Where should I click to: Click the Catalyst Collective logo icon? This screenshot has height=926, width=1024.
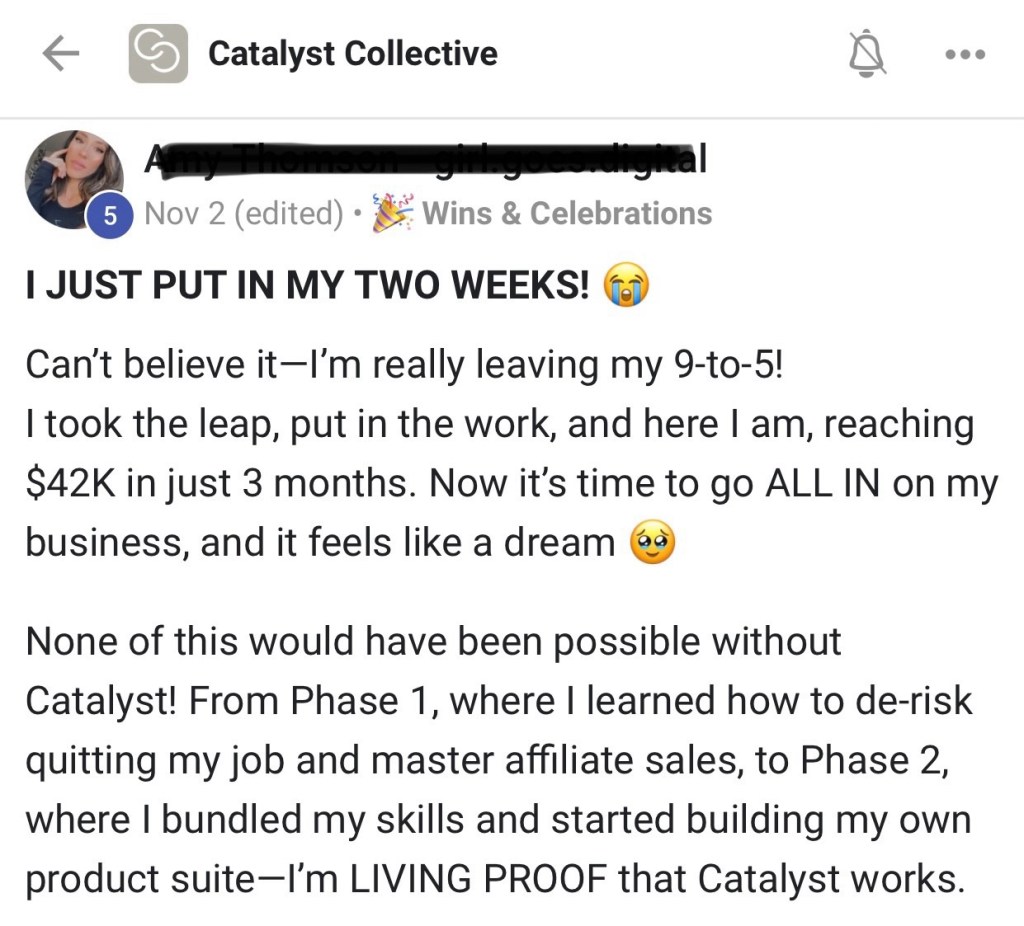click(158, 54)
